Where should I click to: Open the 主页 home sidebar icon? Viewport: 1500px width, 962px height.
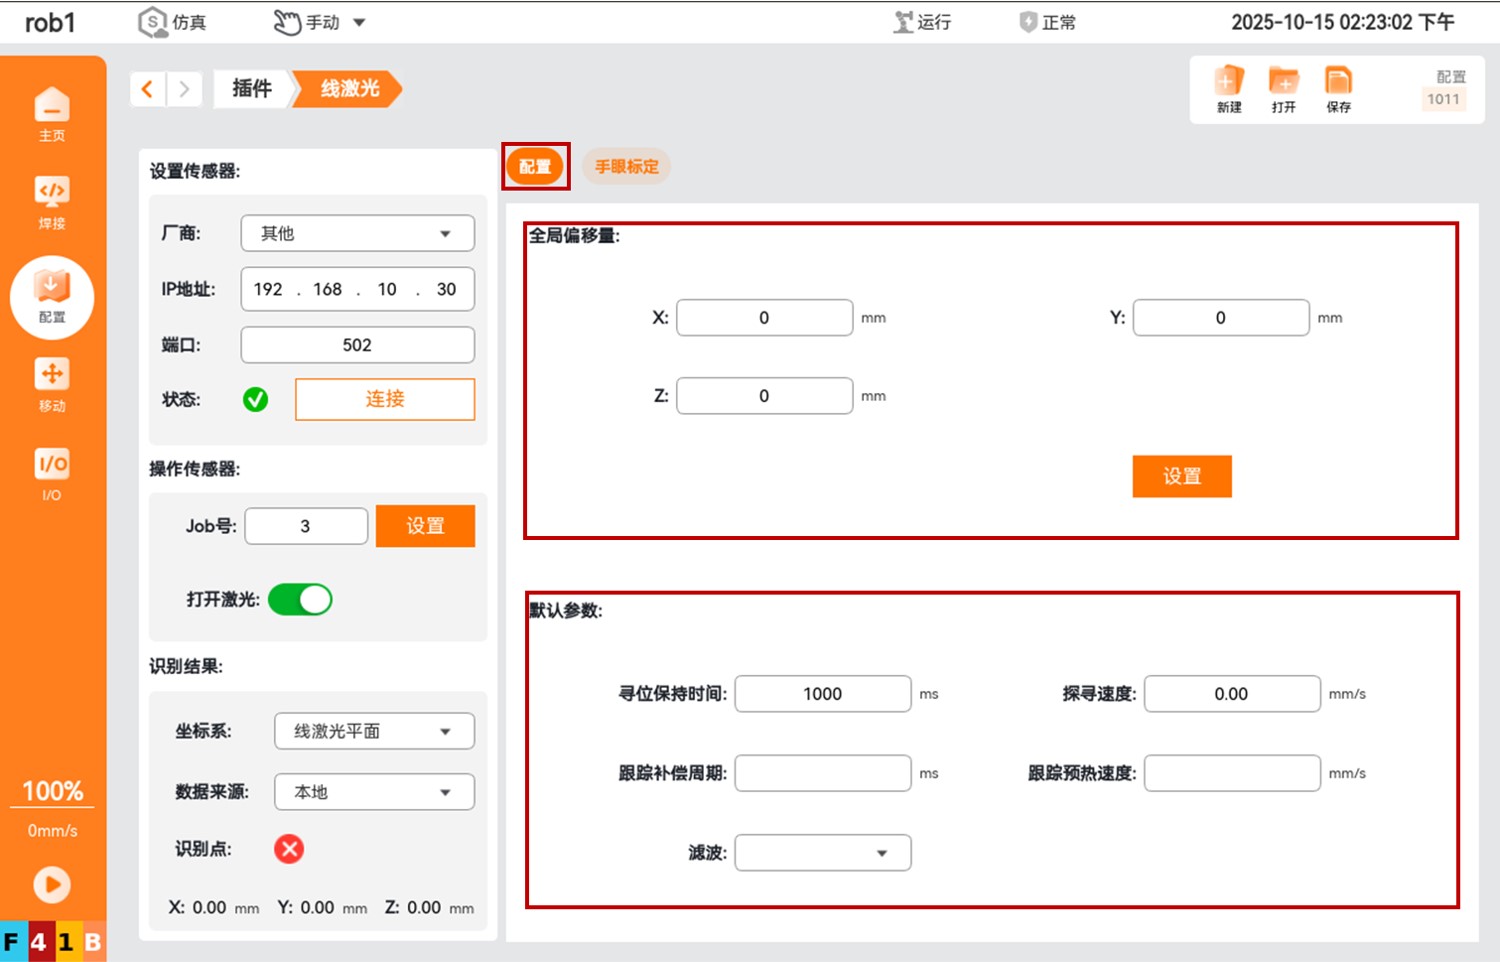52,113
